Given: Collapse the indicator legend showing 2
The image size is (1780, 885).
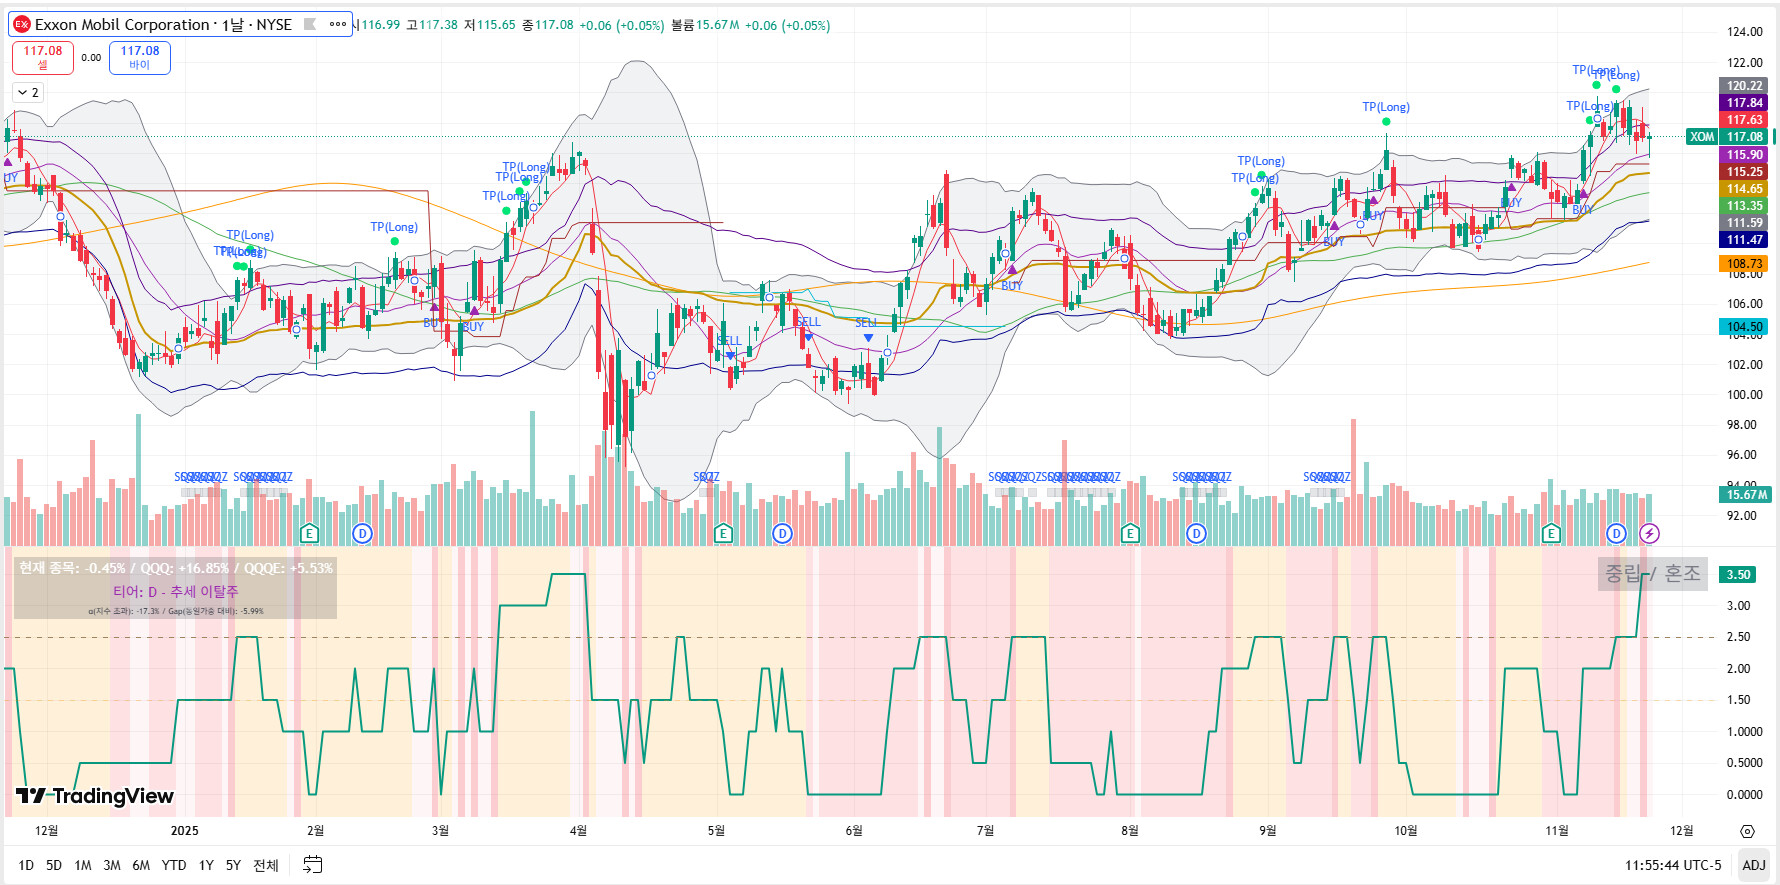Looking at the screenshot, I should point(28,92).
